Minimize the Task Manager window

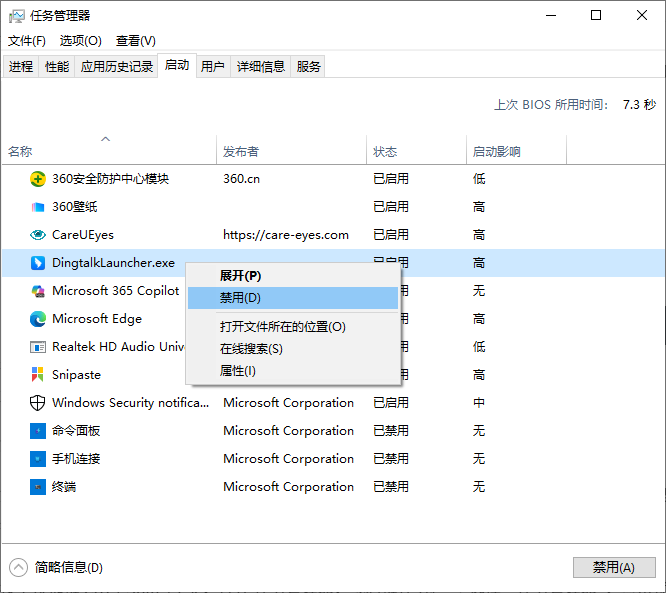click(551, 15)
